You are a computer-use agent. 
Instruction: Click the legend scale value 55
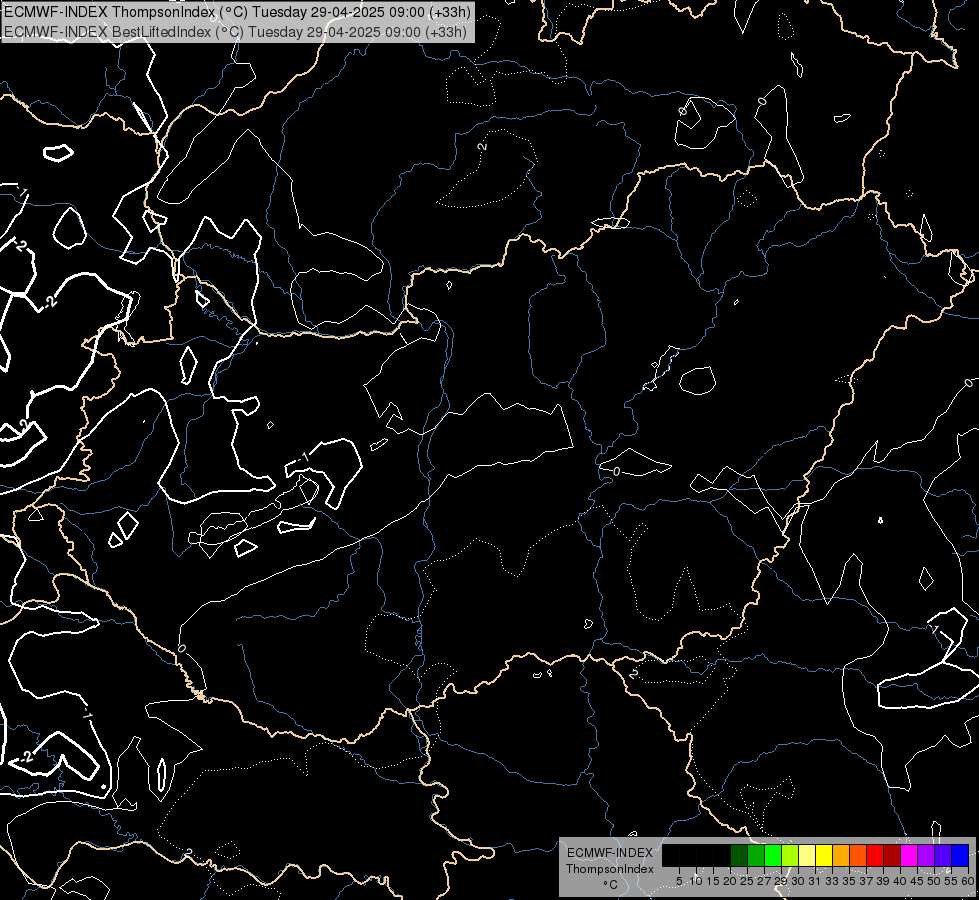951,881
